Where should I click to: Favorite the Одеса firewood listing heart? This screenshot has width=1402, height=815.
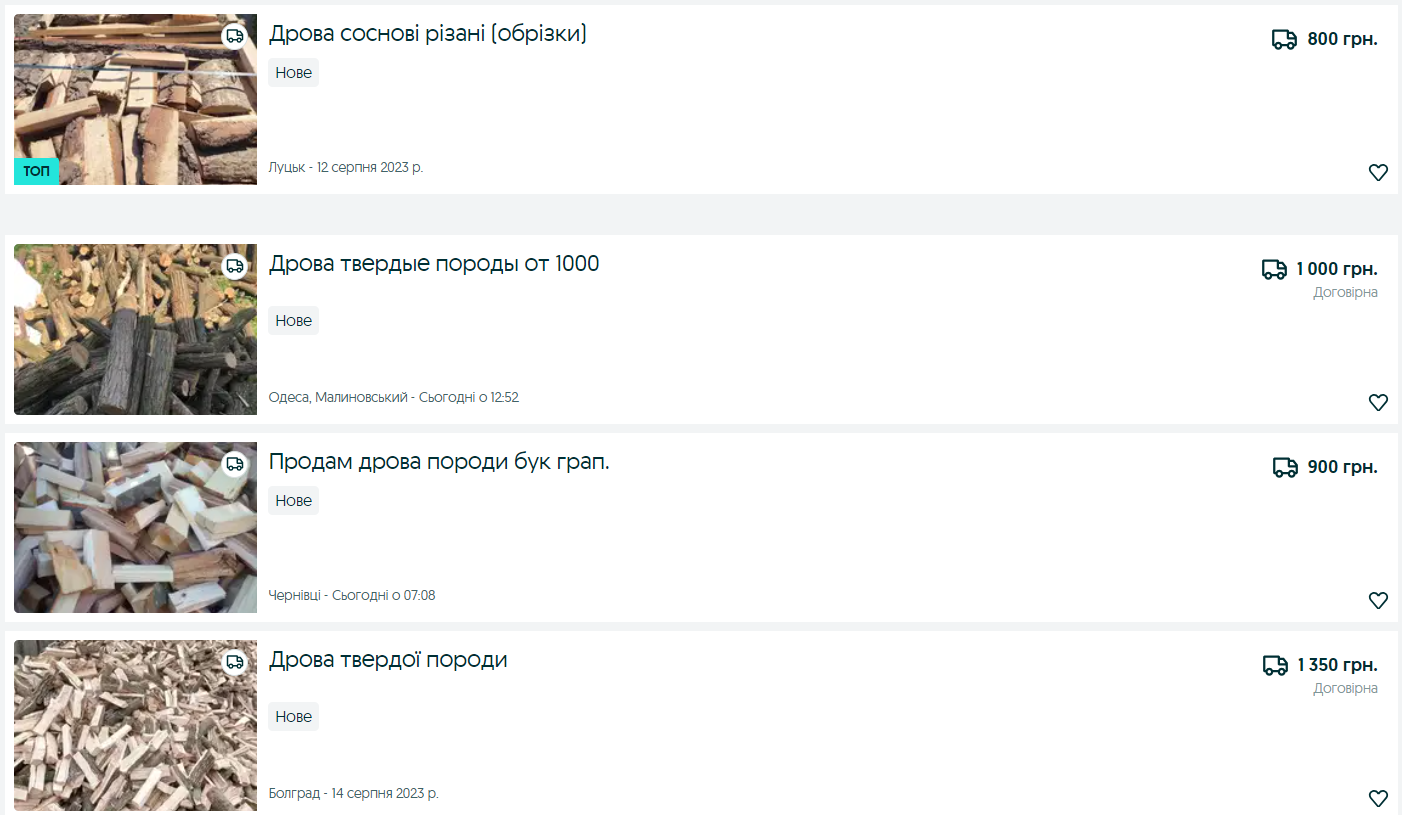click(1378, 402)
